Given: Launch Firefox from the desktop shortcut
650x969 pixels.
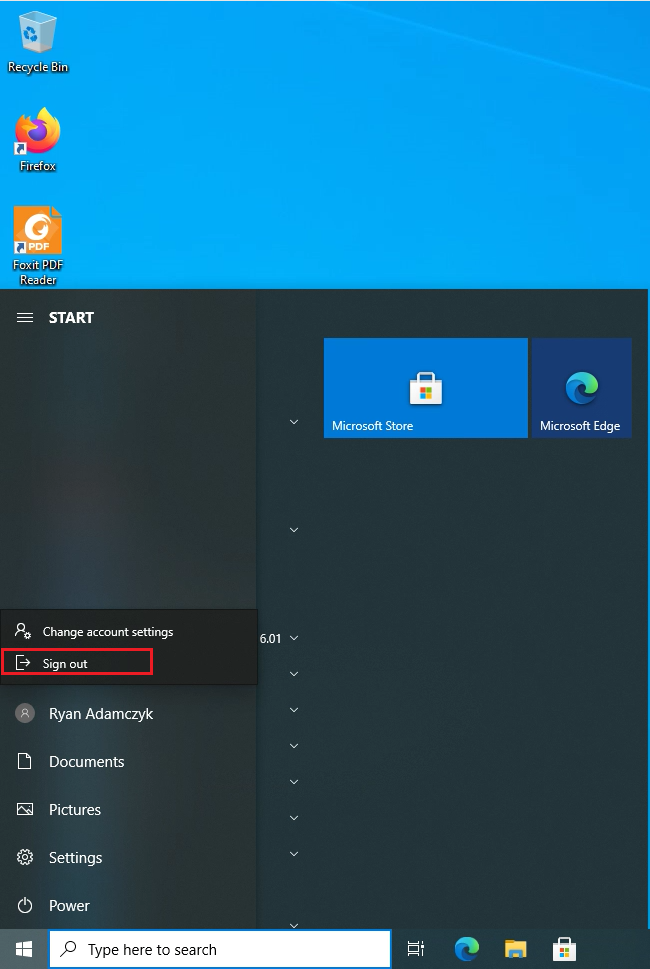Looking at the screenshot, I should (38, 139).
